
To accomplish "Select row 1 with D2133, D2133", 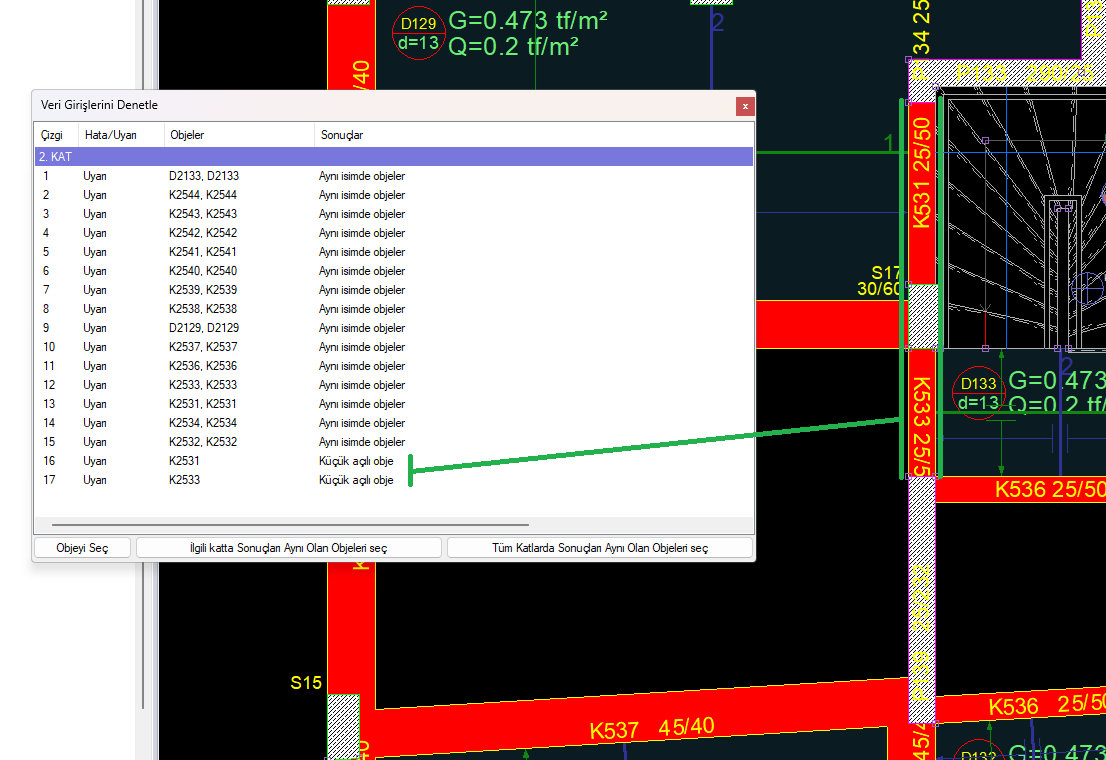I will coord(394,176).
